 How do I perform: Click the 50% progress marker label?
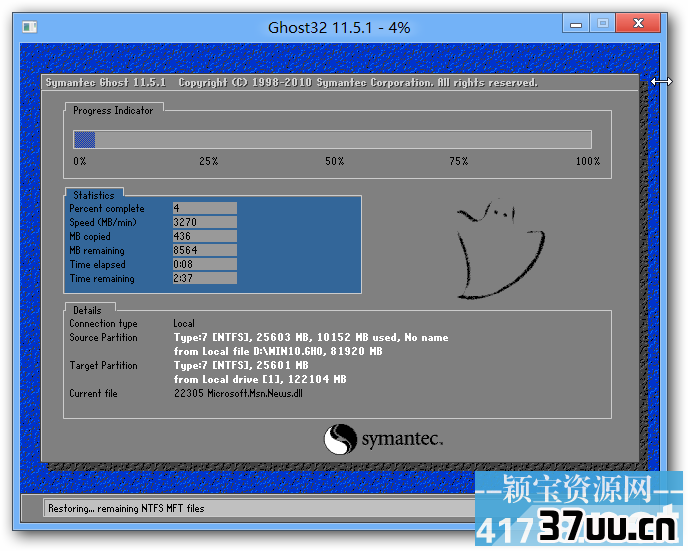(x=334, y=161)
